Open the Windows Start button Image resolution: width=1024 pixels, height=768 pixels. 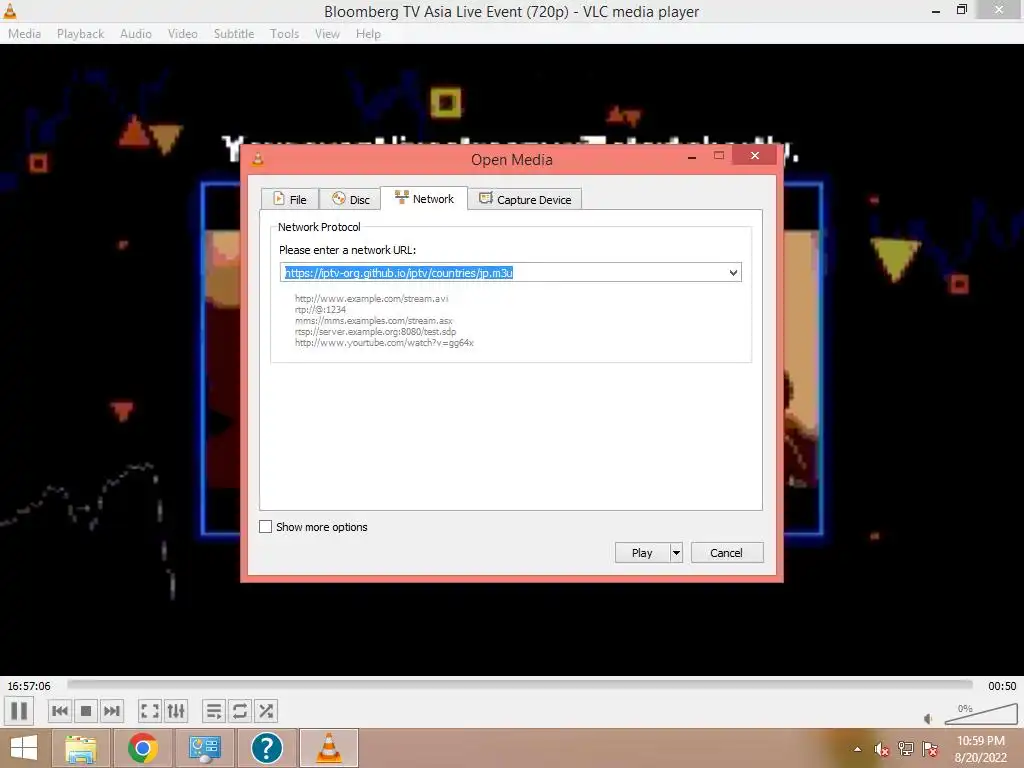coord(24,748)
